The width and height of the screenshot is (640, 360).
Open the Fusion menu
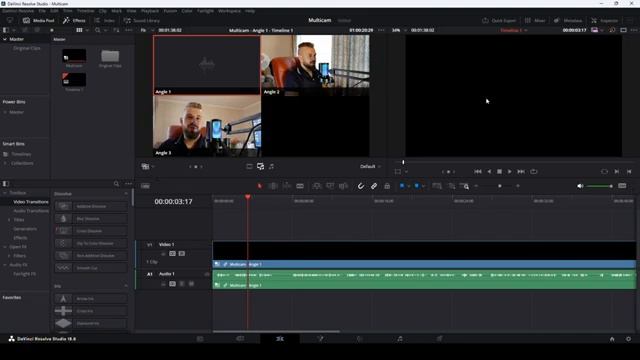click(170, 11)
